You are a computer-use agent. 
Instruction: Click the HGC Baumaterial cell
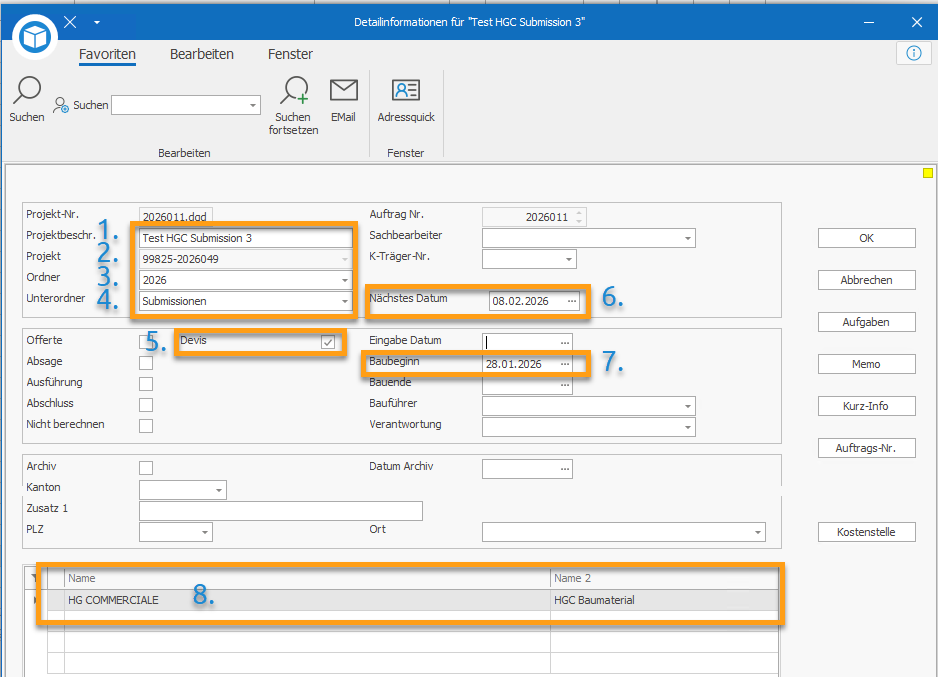point(664,600)
